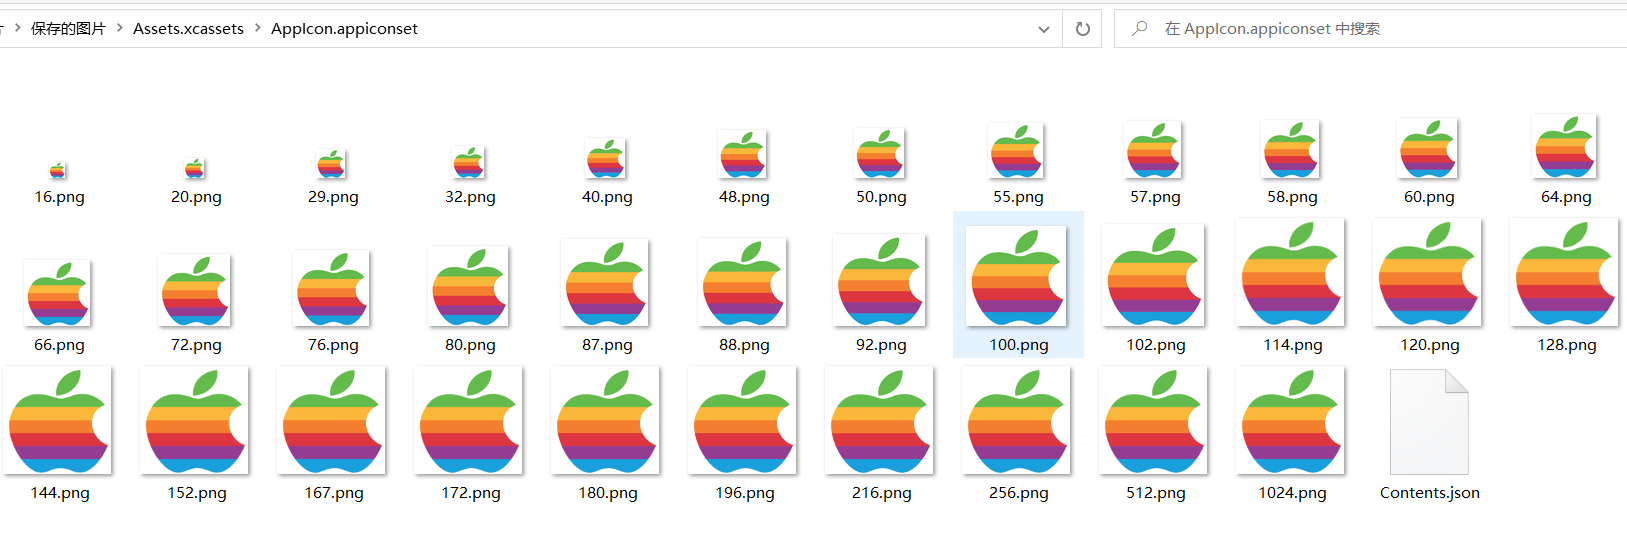The height and width of the screenshot is (558, 1627).
Task: Expand chevron after Assets.xcassets breadcrumb
Action: pos(257,29)
